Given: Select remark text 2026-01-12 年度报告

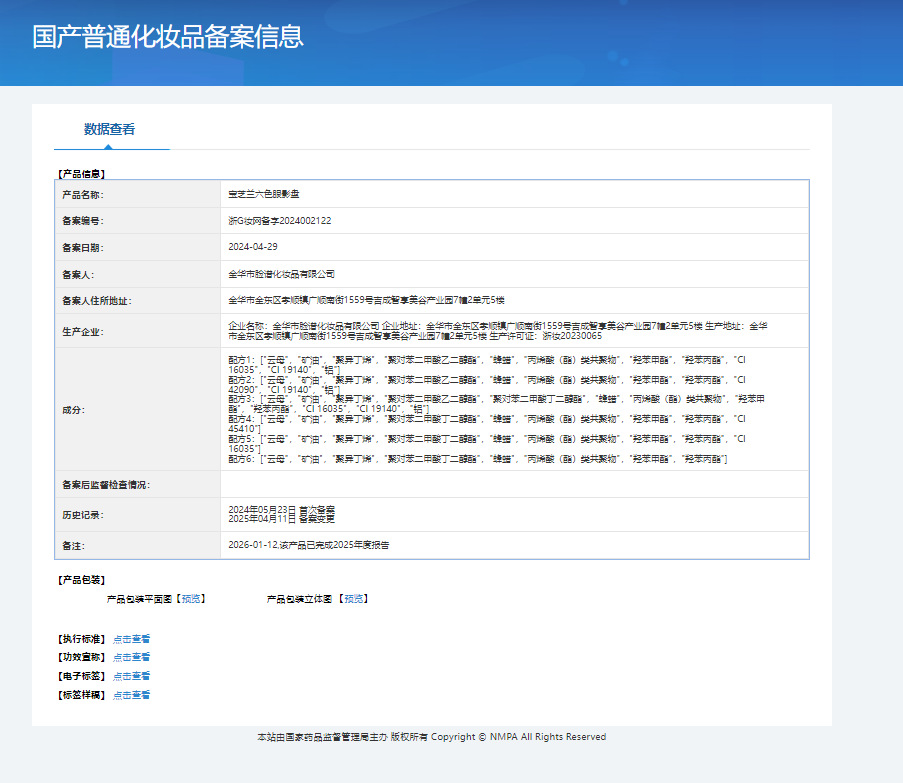Looking at the screenshot, I should coord(309,545).
